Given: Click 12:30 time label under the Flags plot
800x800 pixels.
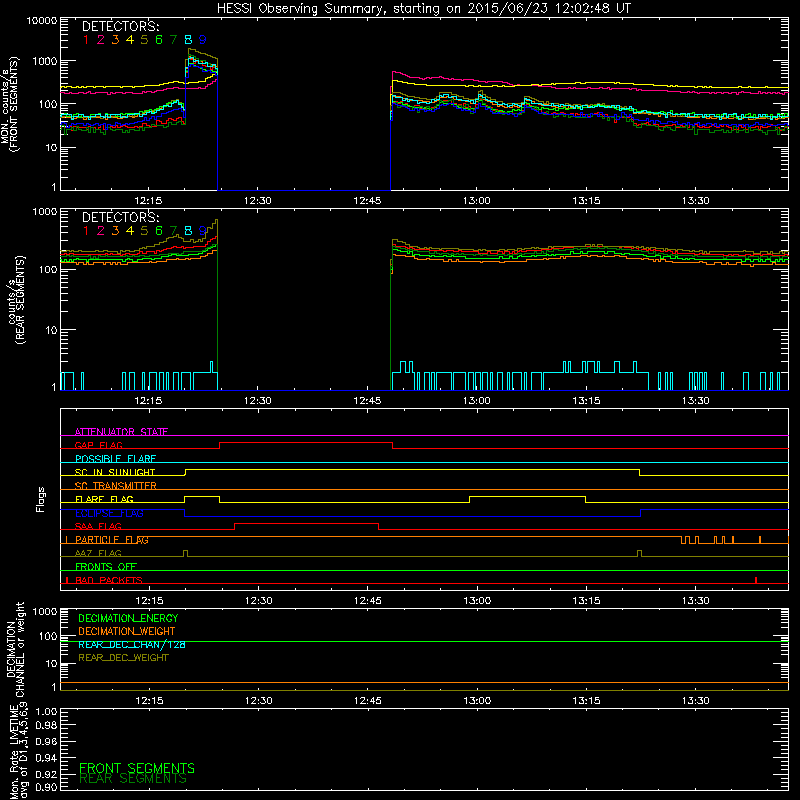Looking at the screenshot, I should [258, 601].
